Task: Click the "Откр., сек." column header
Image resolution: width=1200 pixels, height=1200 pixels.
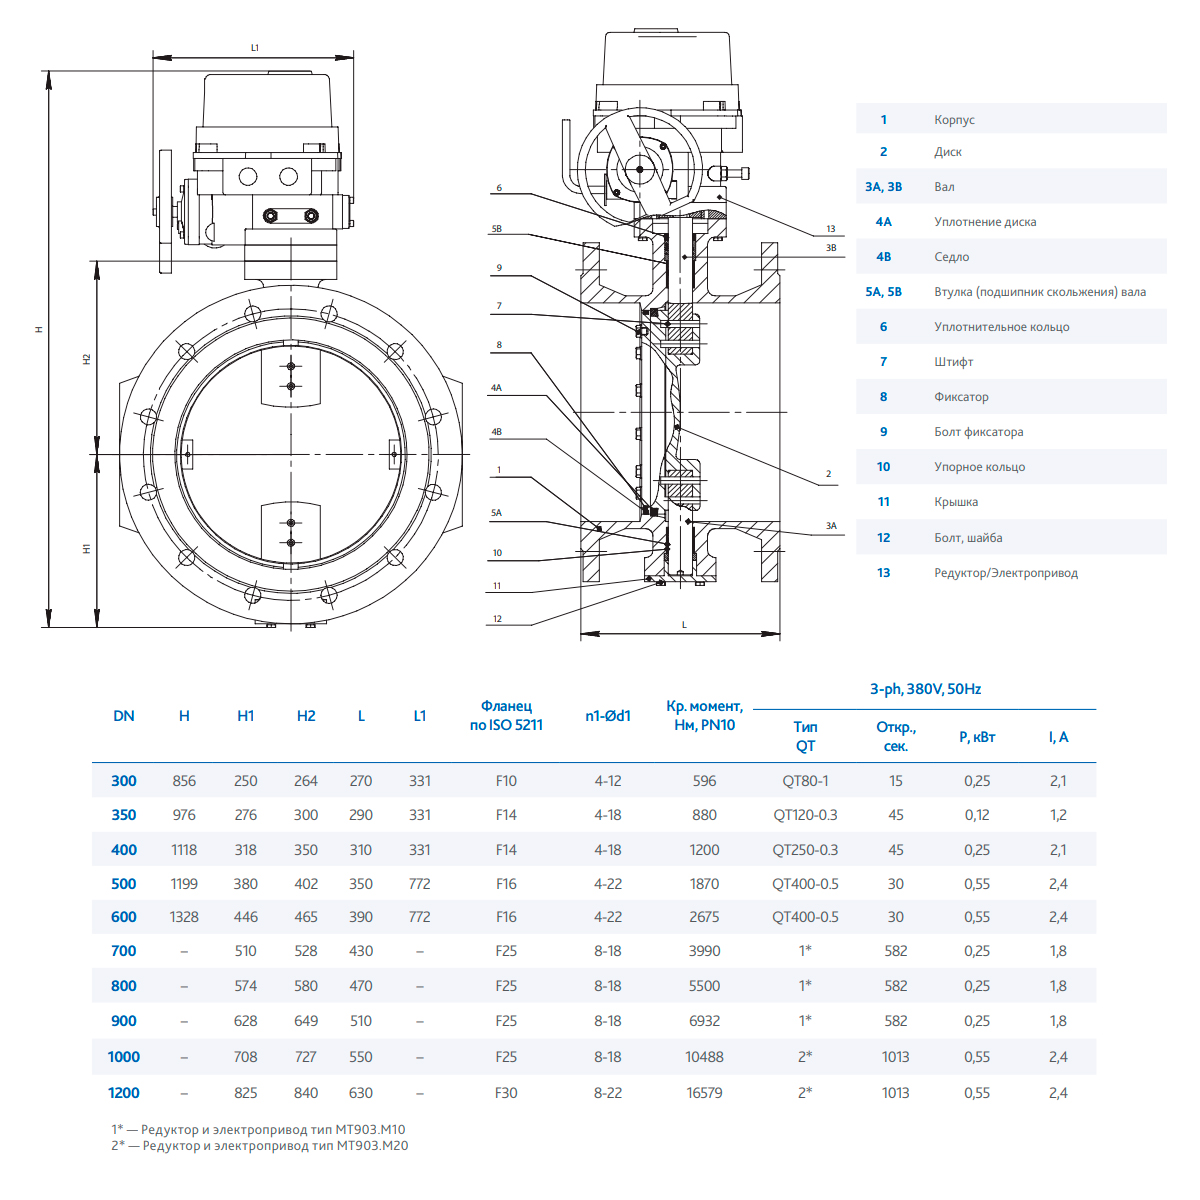Action: click(x=895, y=737)
